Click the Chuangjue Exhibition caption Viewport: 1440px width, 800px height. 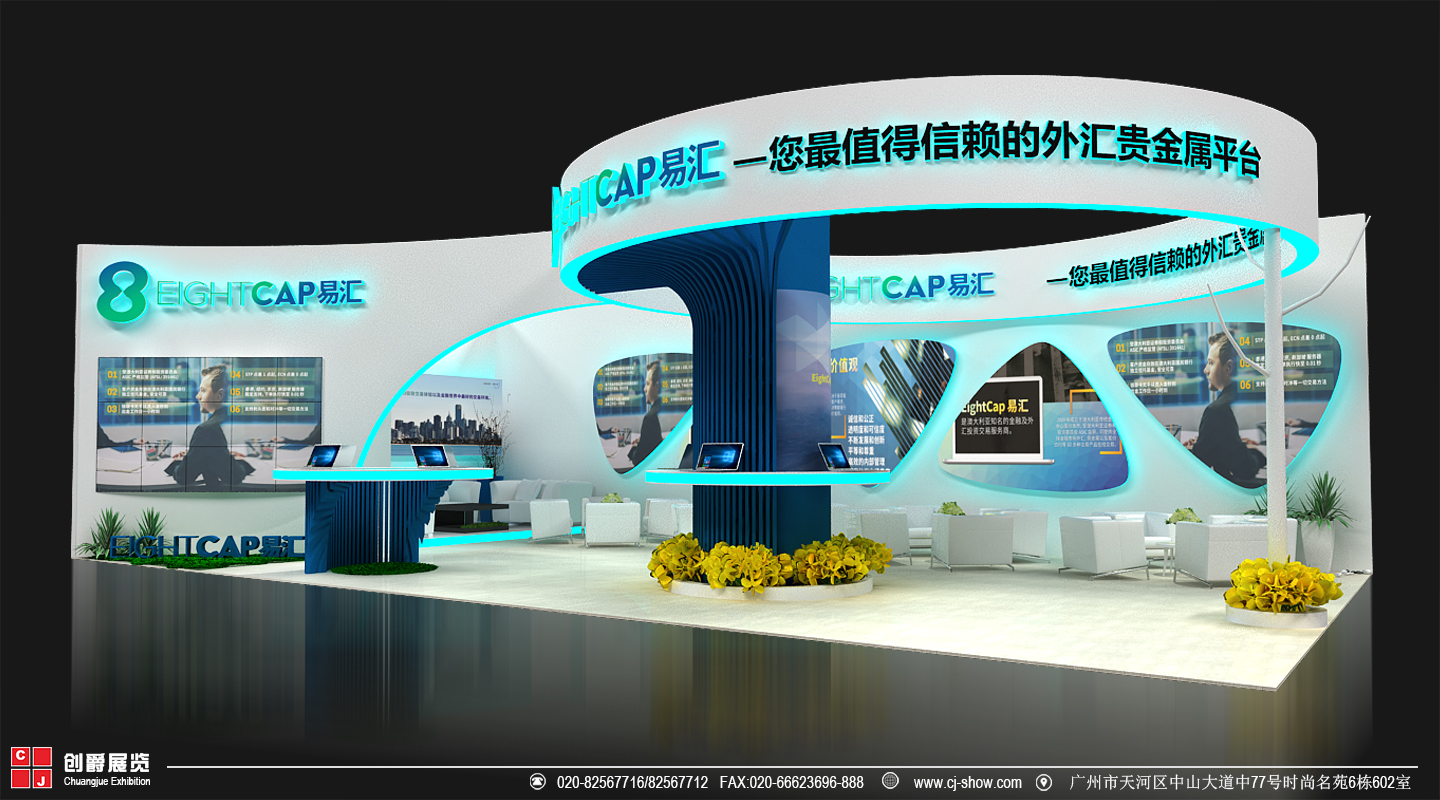click(107, 782)
